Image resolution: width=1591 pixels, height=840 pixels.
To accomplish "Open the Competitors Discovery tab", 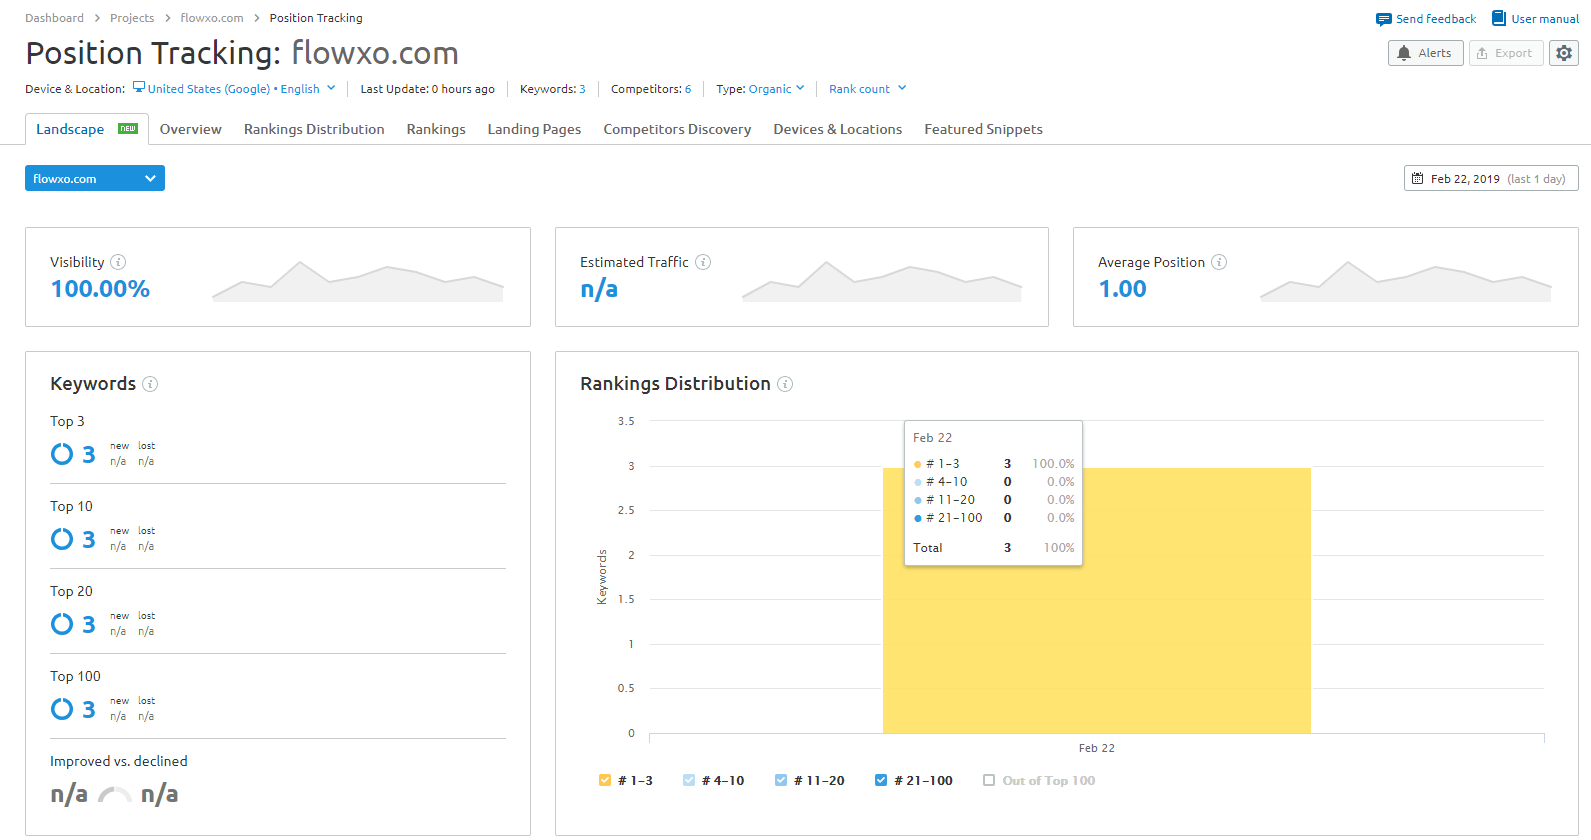I will click(677, 129).
